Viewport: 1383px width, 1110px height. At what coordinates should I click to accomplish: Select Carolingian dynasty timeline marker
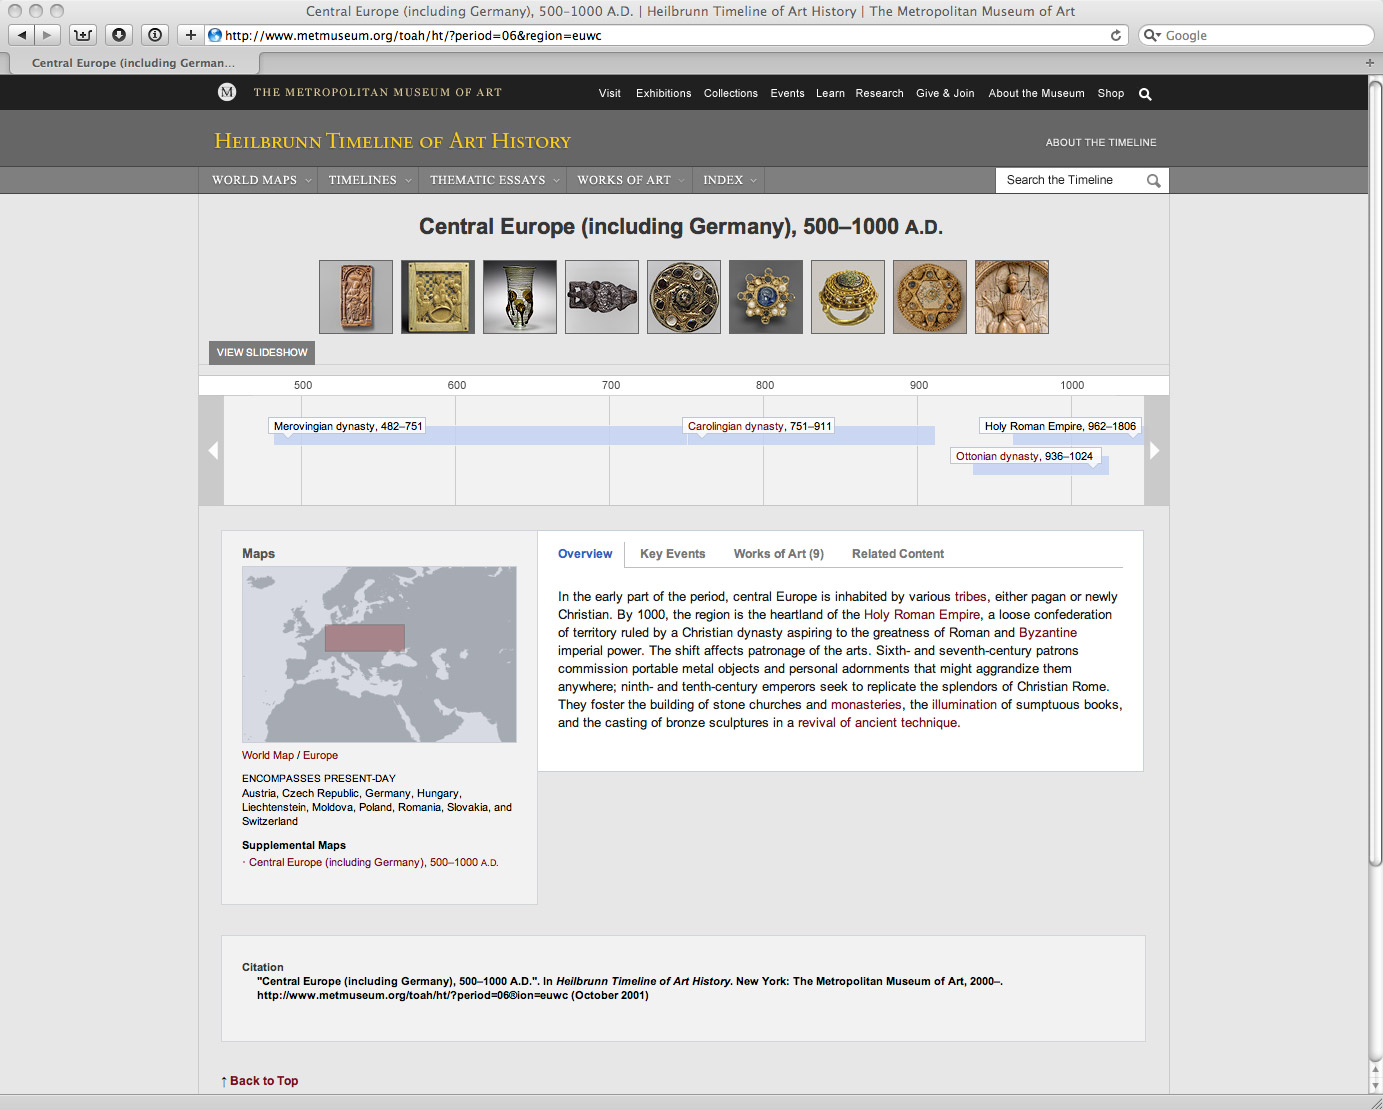point(759,426)
